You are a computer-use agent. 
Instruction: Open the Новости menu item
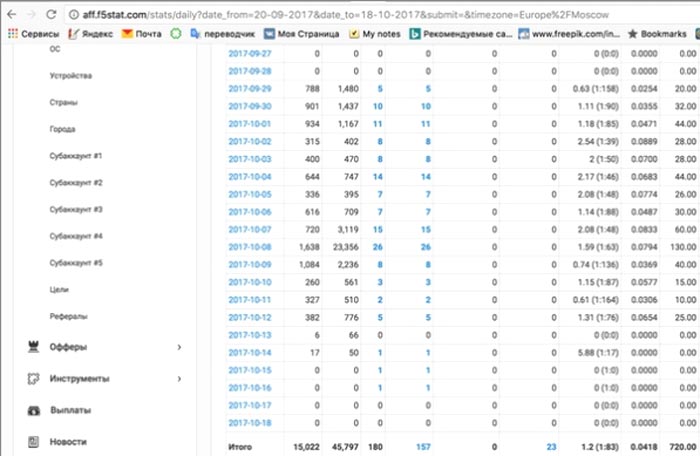68,442
